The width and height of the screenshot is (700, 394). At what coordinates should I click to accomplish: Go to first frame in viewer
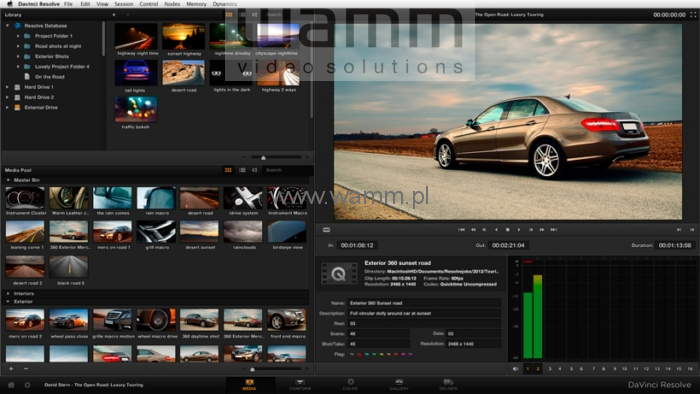[x=461, y=230]
